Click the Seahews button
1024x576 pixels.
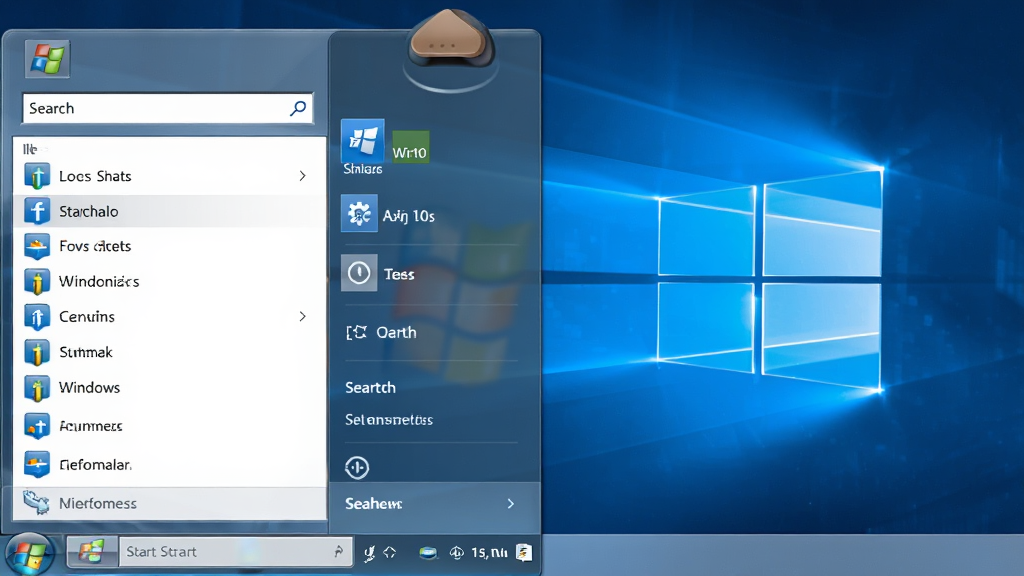(434, 504)
